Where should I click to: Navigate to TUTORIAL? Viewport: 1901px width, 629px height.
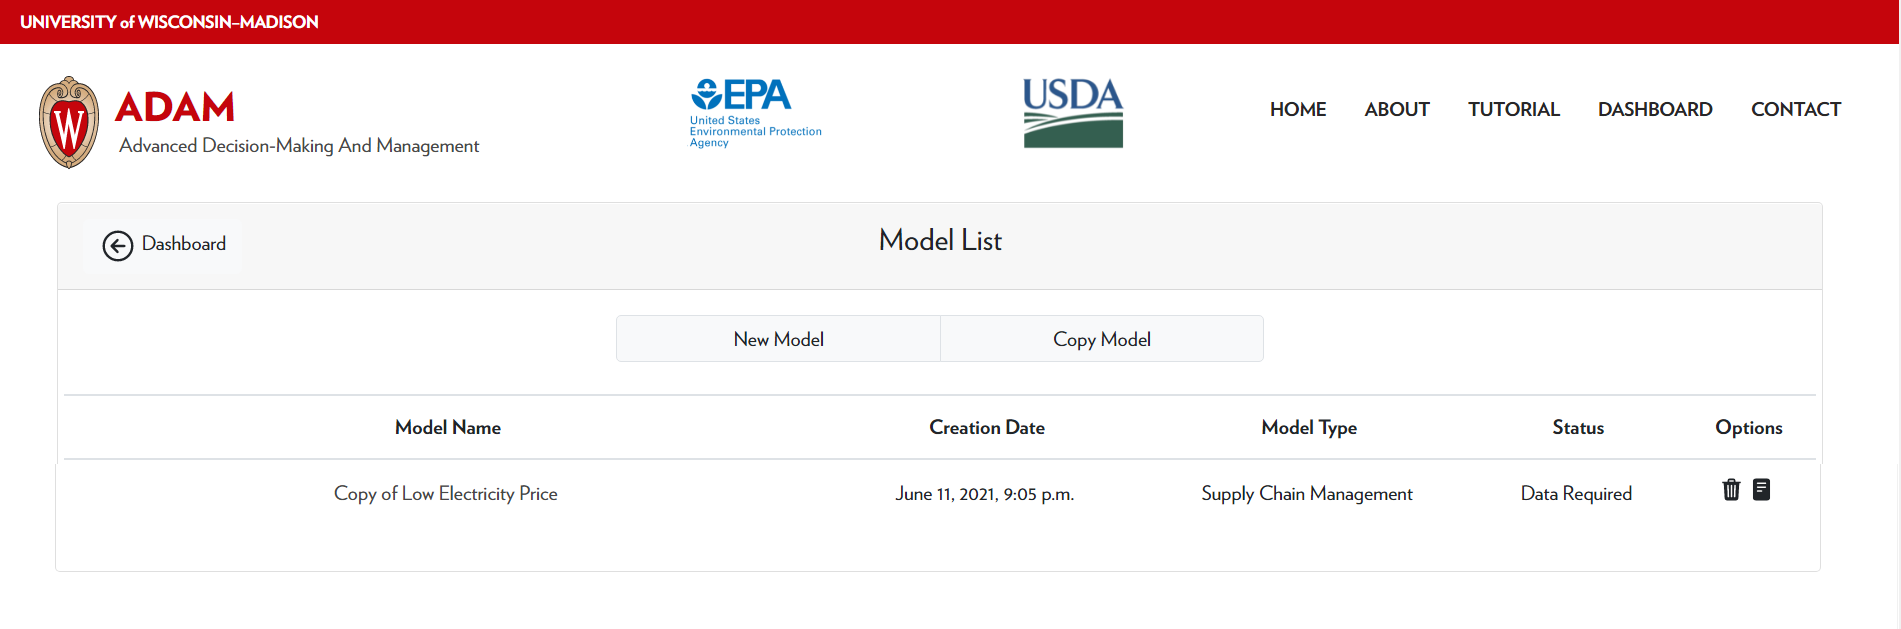coord(1513,110)
